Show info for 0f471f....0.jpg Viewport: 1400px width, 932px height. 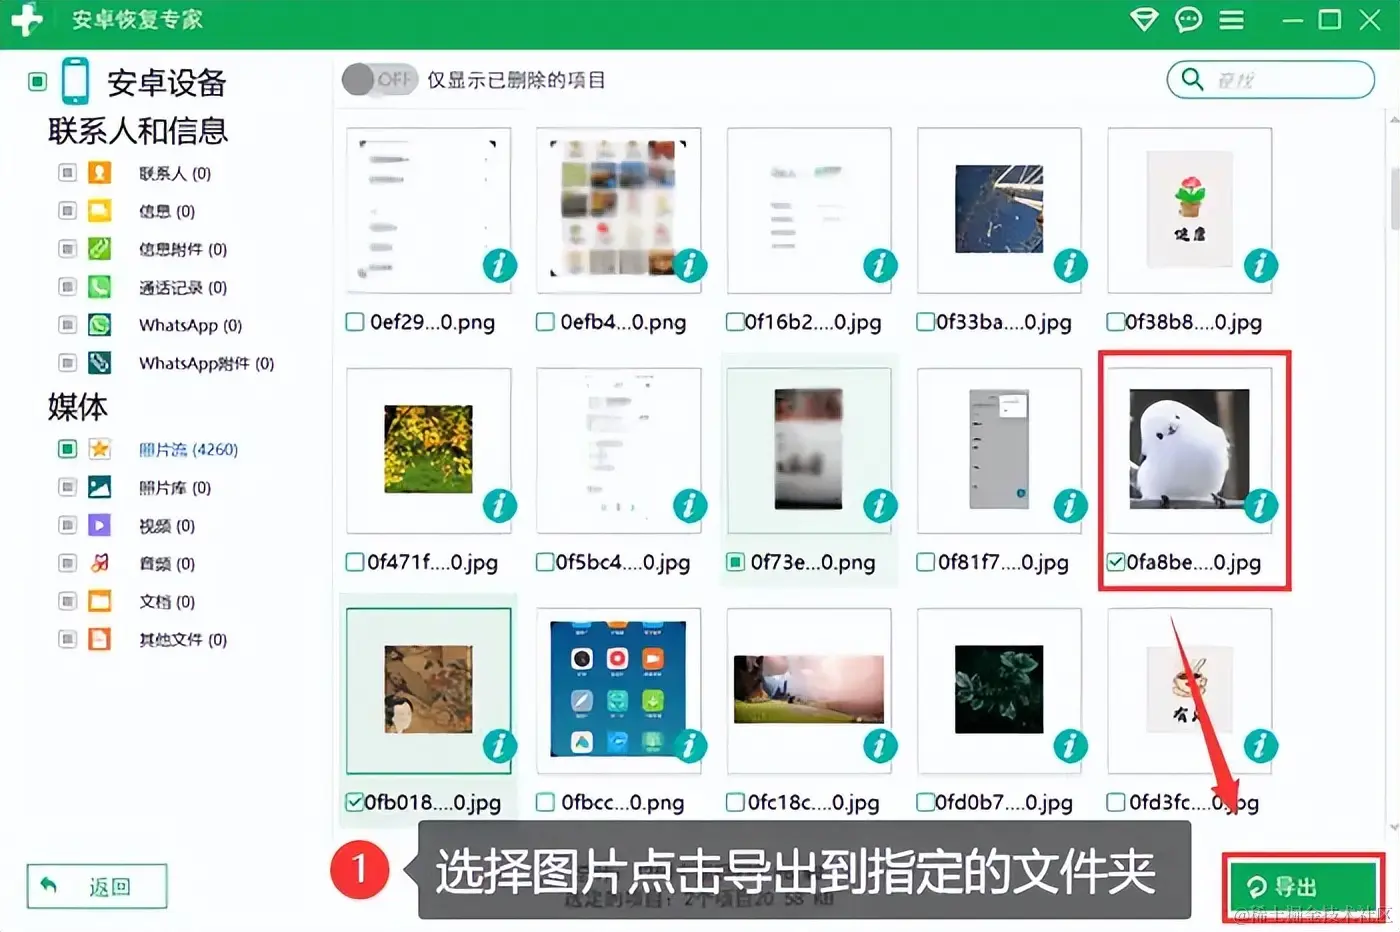pos(499,506)
